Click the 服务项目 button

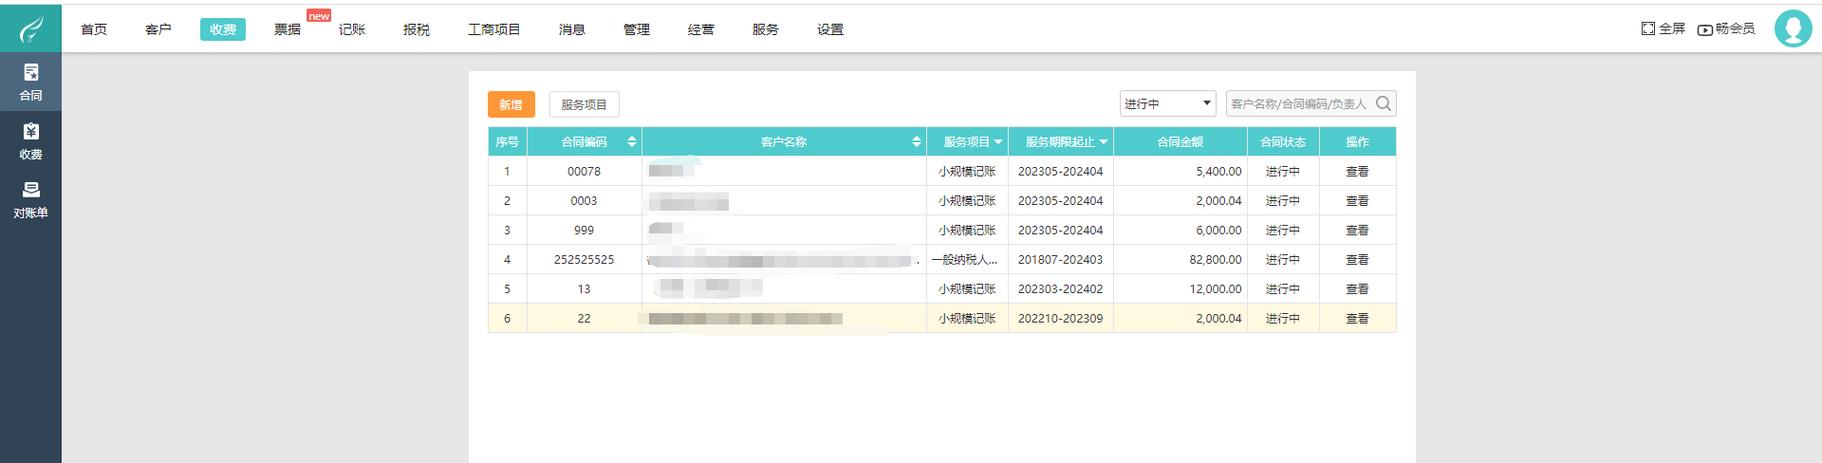click(x=584, y=104)
